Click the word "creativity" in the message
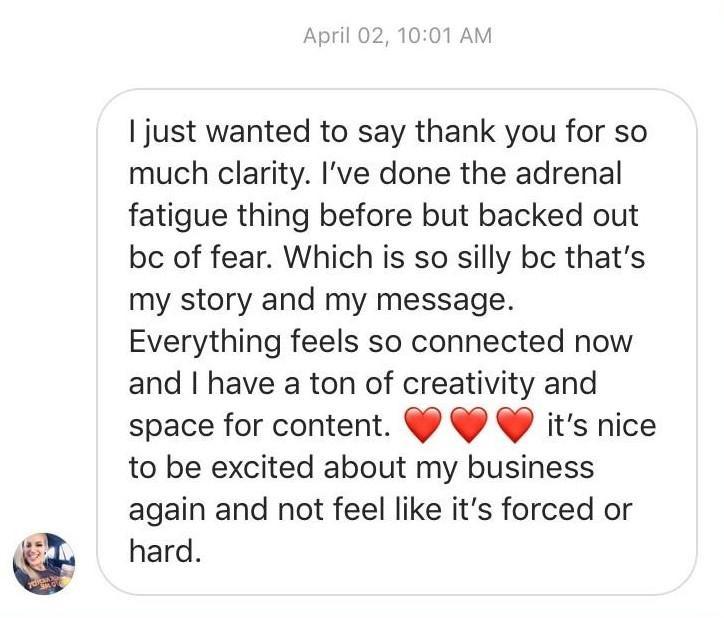This screenshot has width=724, height=618. pyautogui.click(x=469, y=384)
